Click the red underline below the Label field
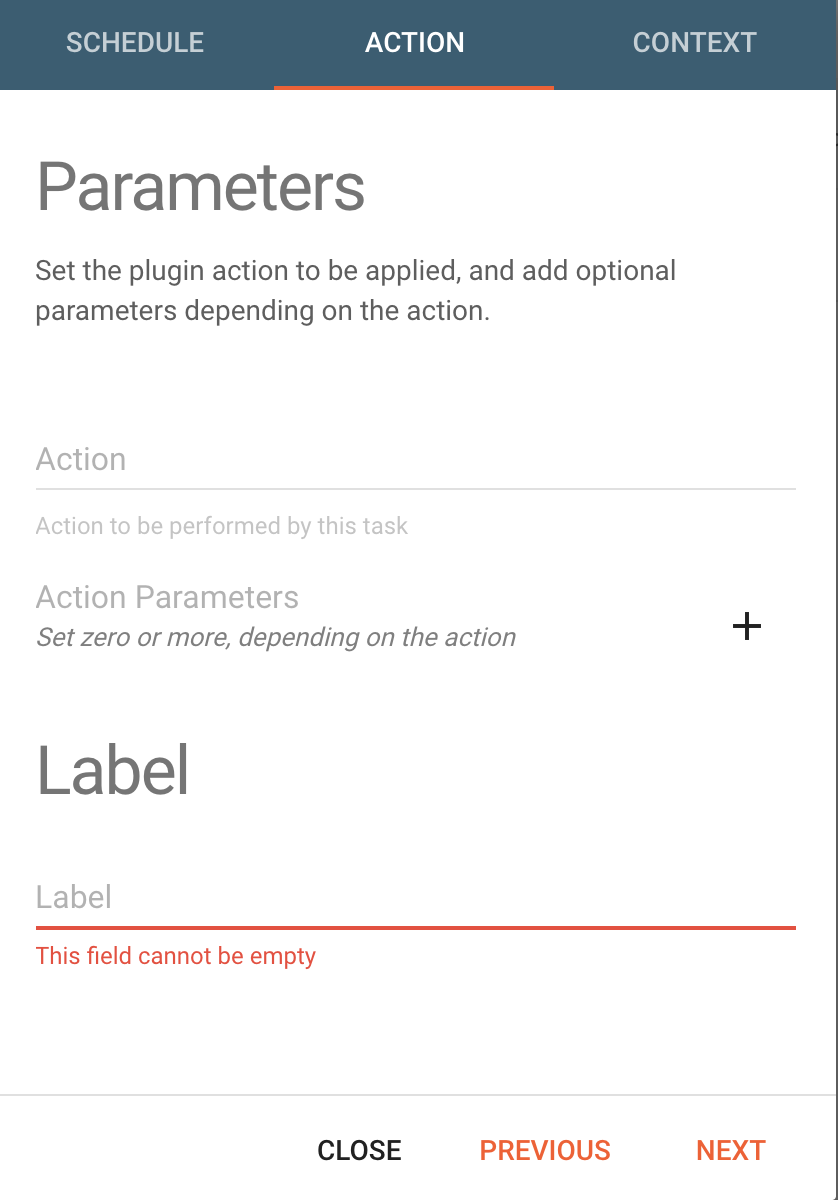Screen dimensions: 838x1200 point(416,928)
